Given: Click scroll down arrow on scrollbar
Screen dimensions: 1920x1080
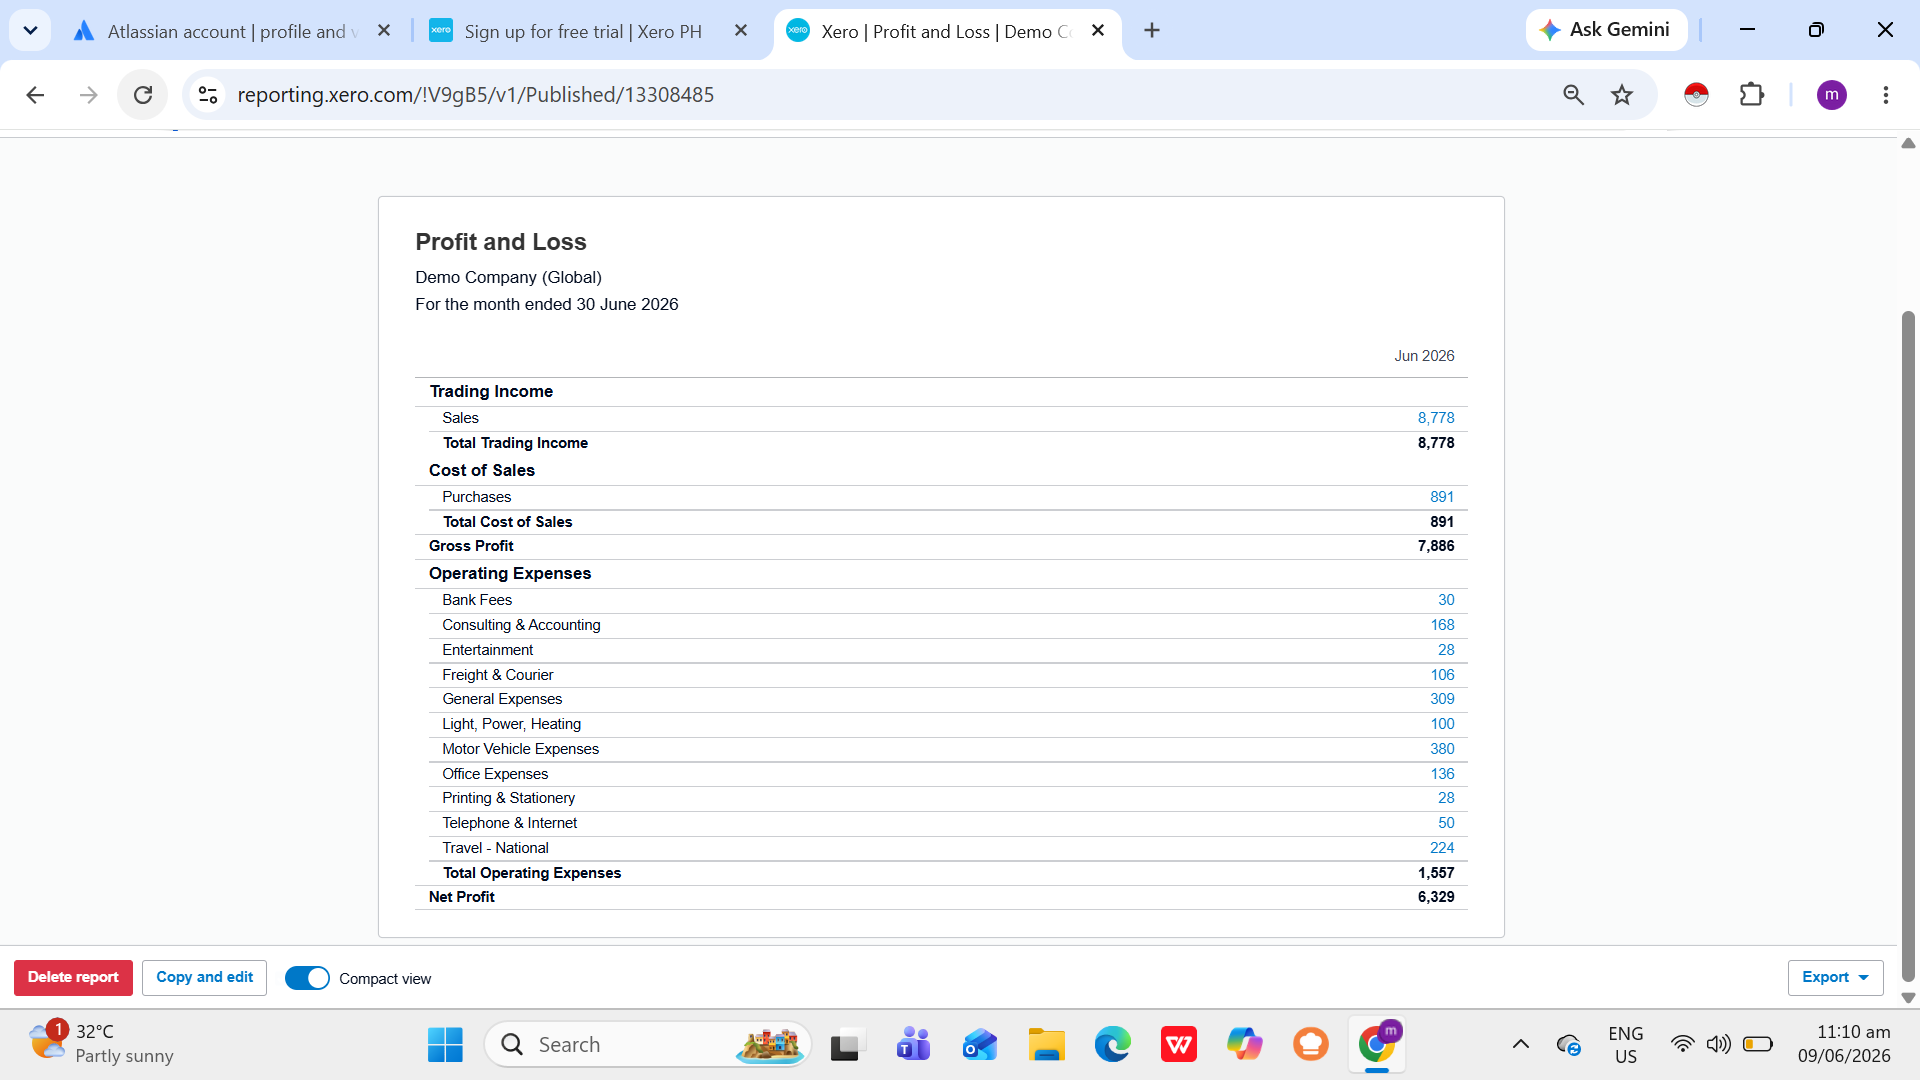Looking at the screenshot, I should (x=1908, y=997).
